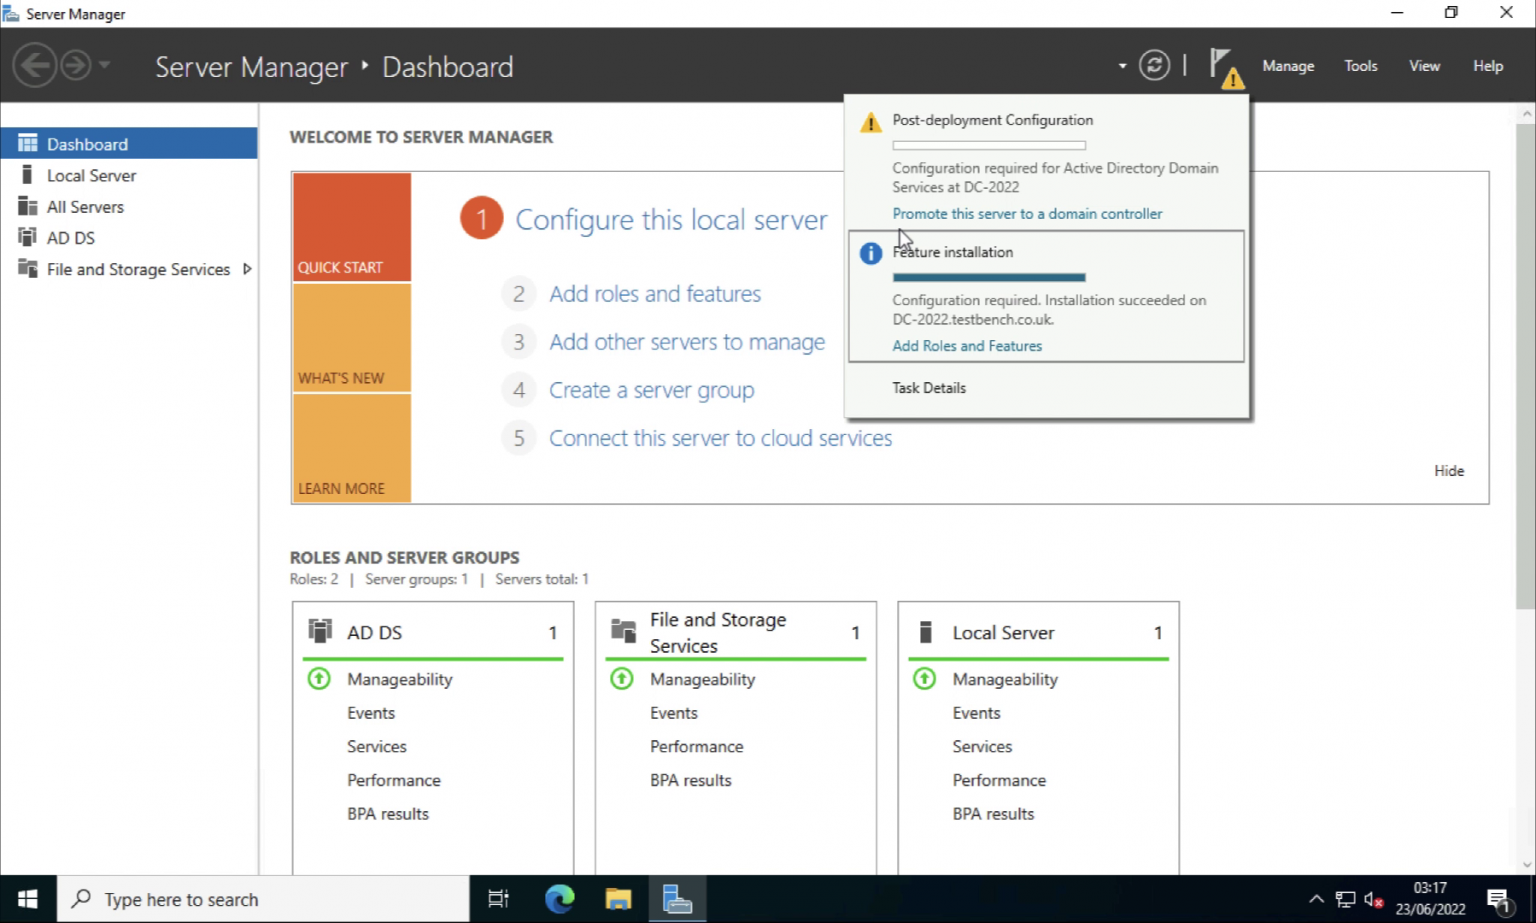
Task: Select the Dashboard icon in the sidebar
Action: click(x=27, y=143)
